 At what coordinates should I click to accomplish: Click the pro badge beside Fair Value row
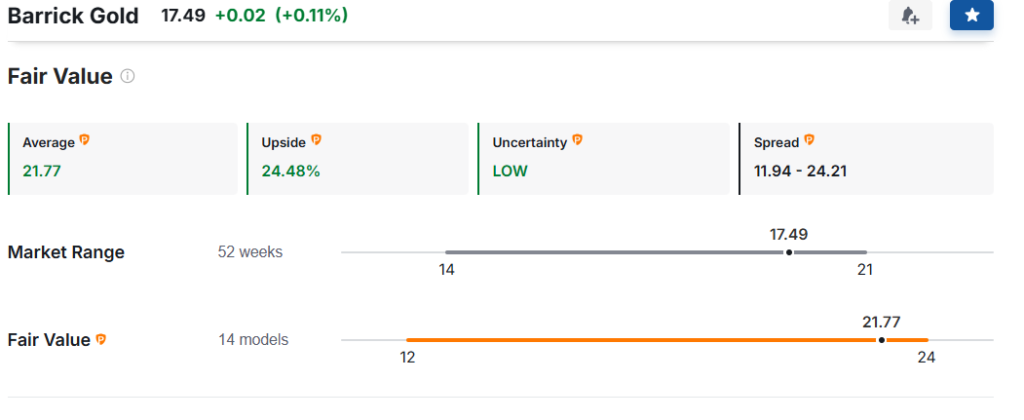pos(101,340)
